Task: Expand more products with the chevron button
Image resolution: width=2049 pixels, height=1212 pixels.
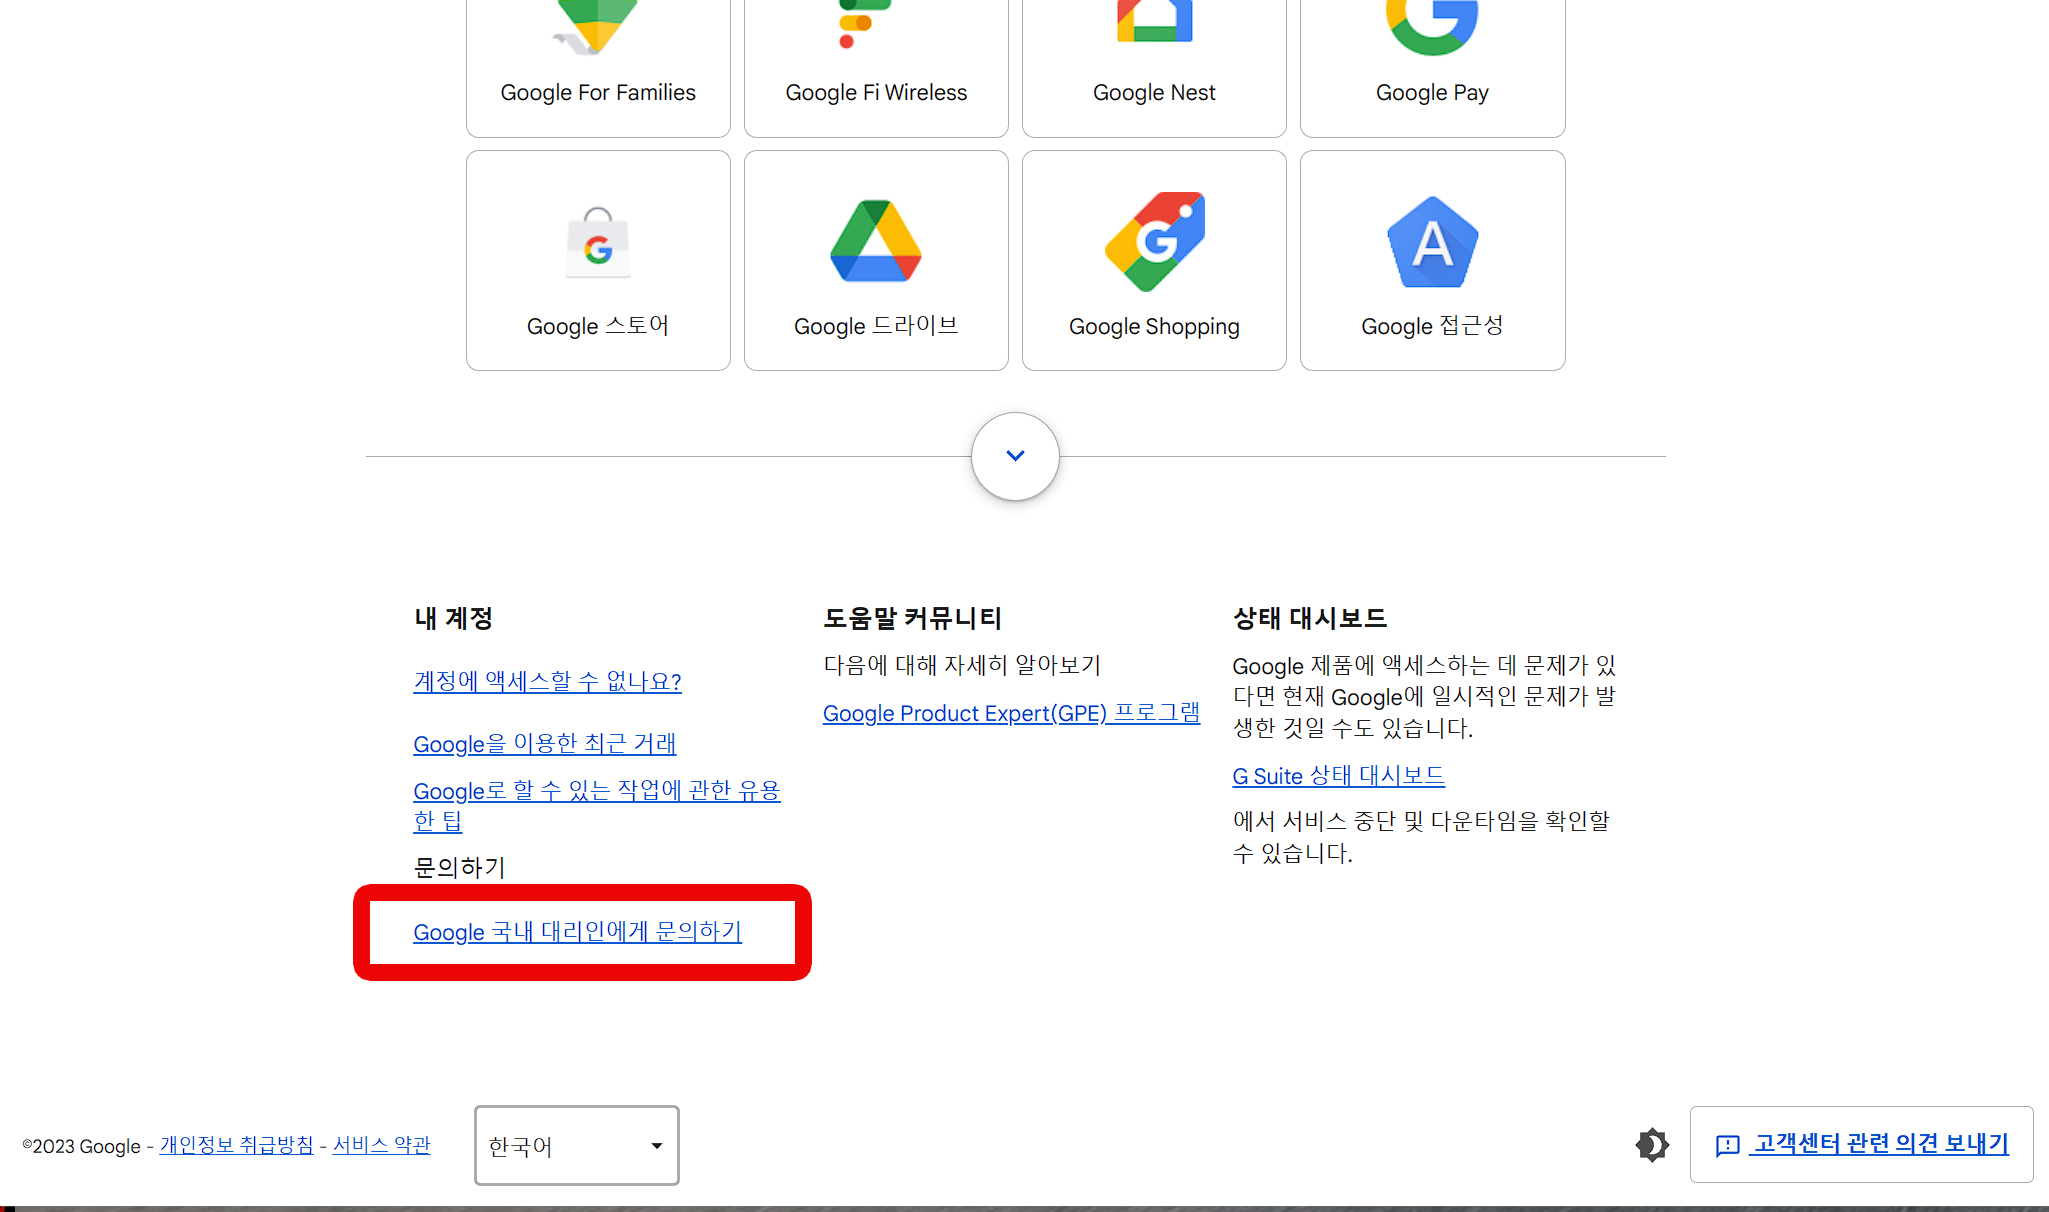Action: (x=1015, y=456)
